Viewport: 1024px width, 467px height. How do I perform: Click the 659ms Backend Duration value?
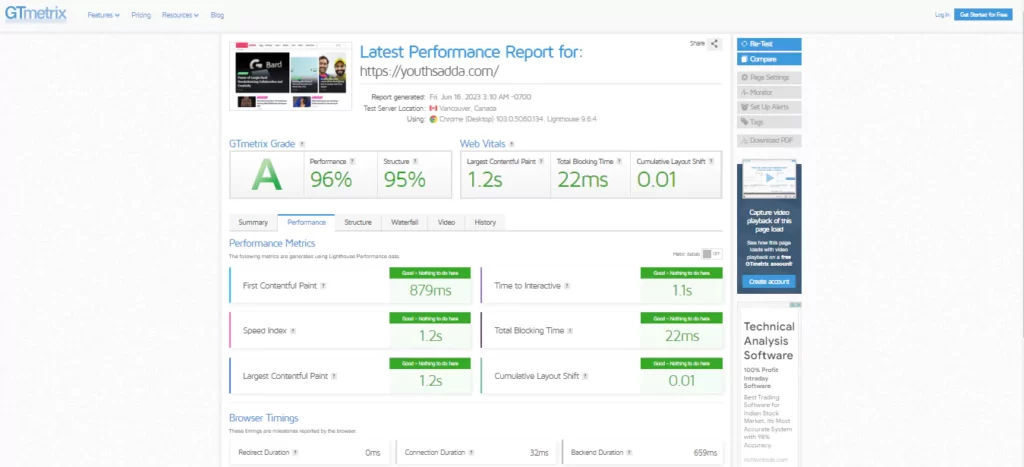(x=705, y=453)
